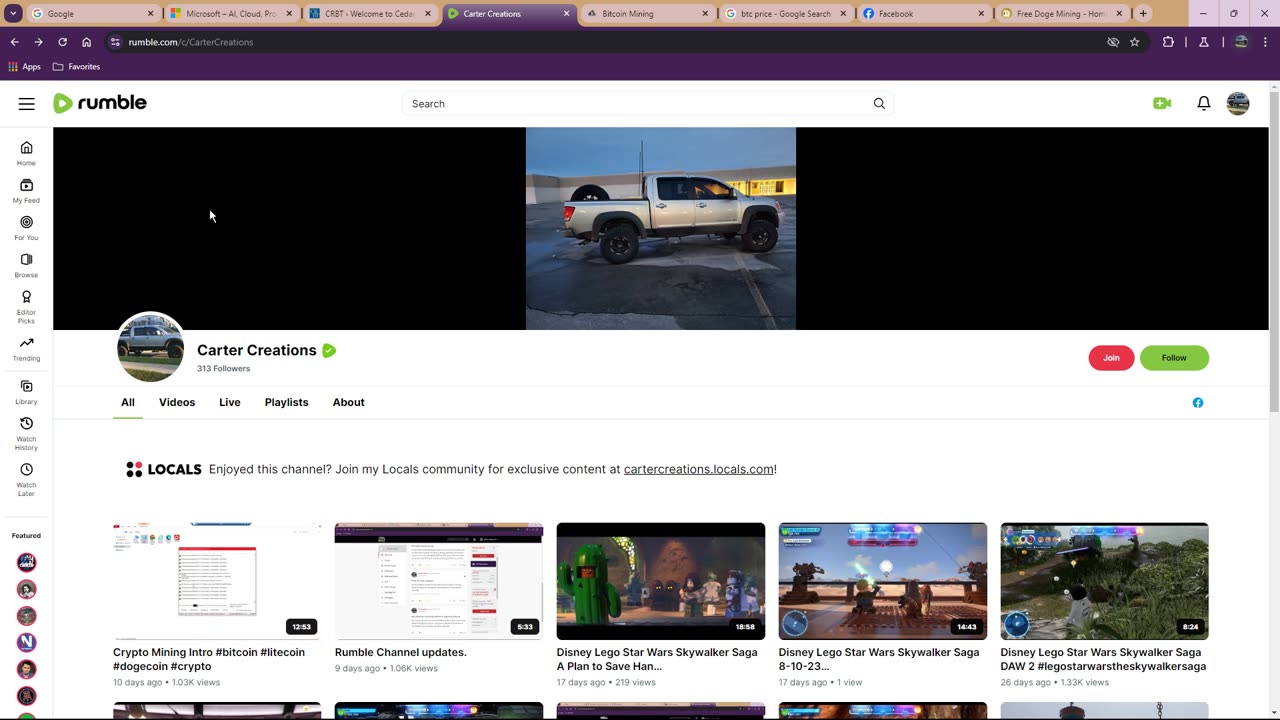Open the About tab
Screen dimensions: 1280x720
[349, 403]
